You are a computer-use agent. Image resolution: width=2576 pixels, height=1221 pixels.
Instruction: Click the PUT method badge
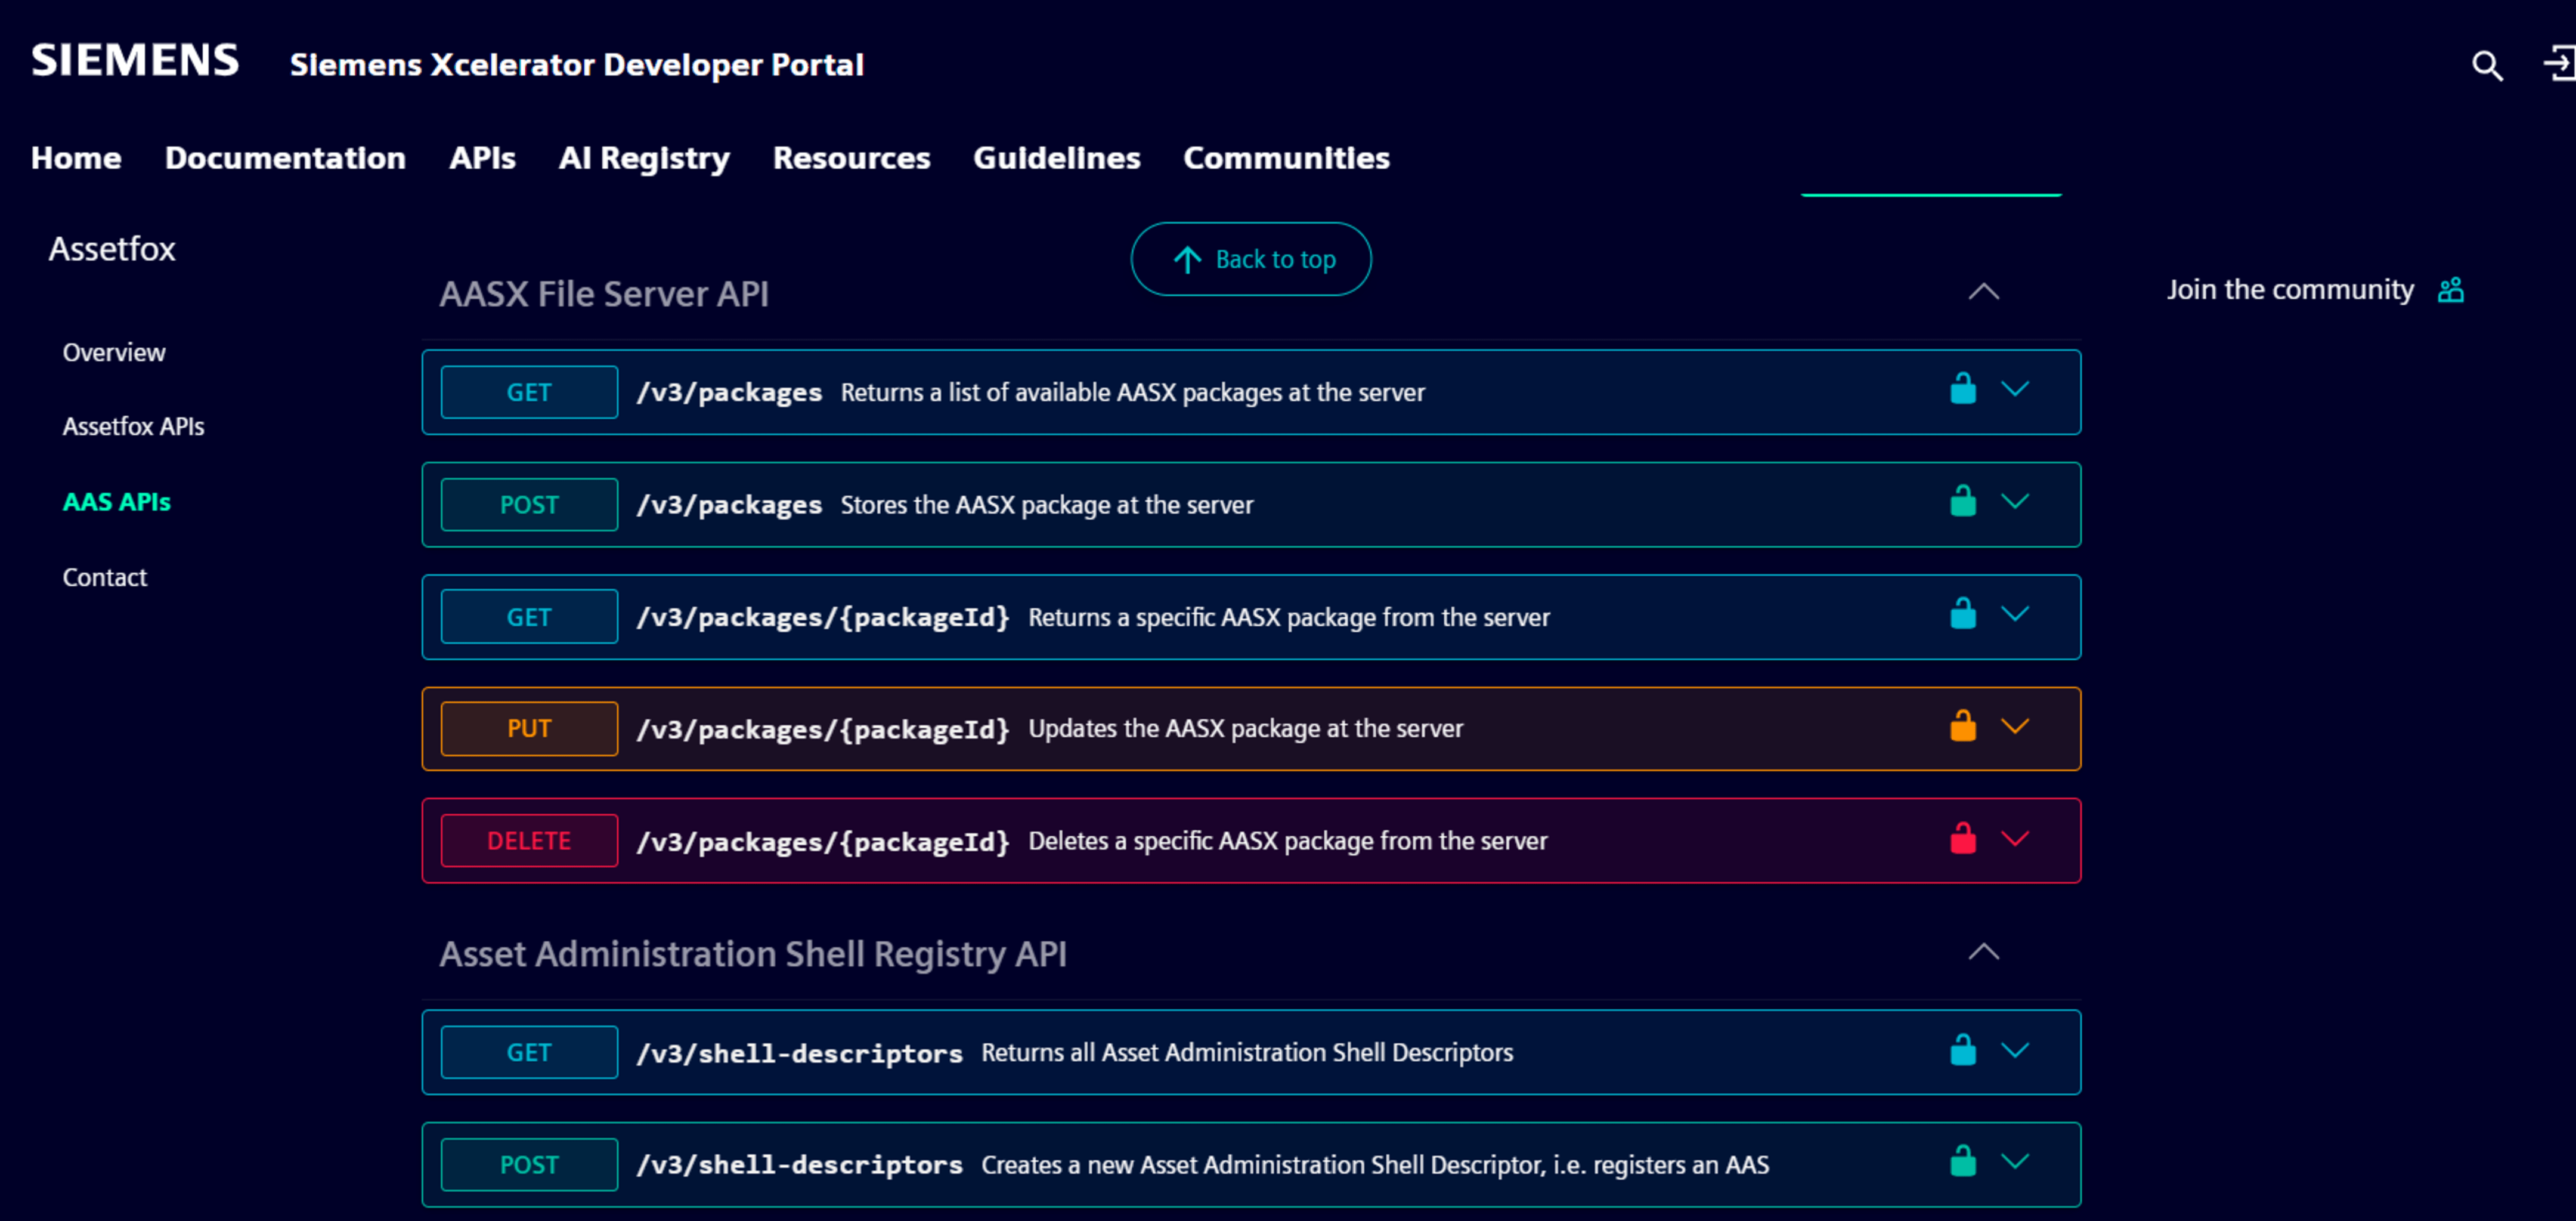(529, 729)
